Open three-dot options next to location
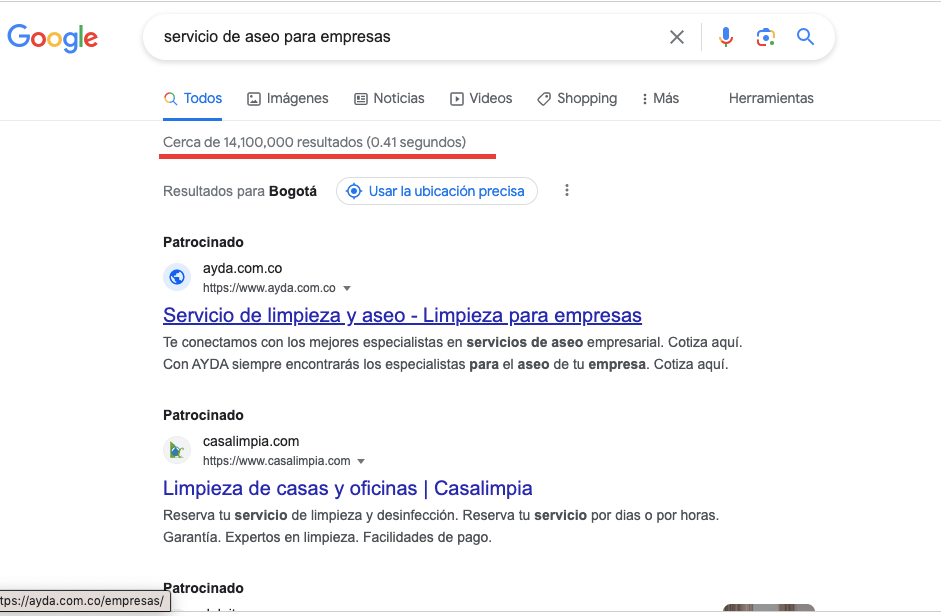This screenshot has width=941, height=616. tap(567, 190)
